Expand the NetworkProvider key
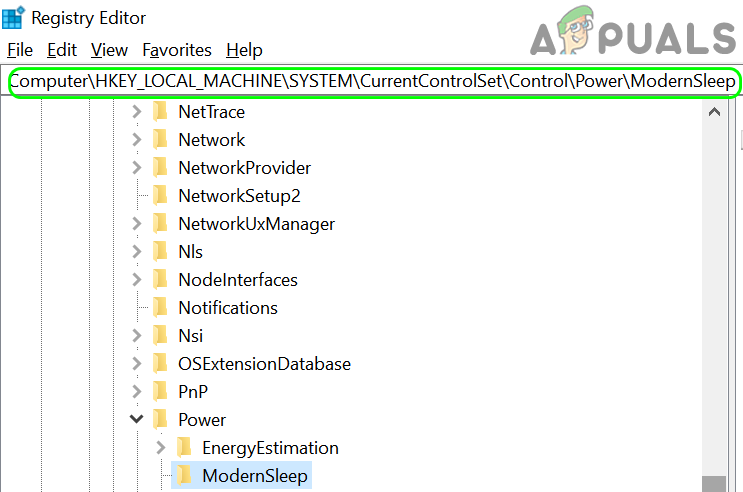Viewport: 743px width, 492px height. tap(137, 168)
